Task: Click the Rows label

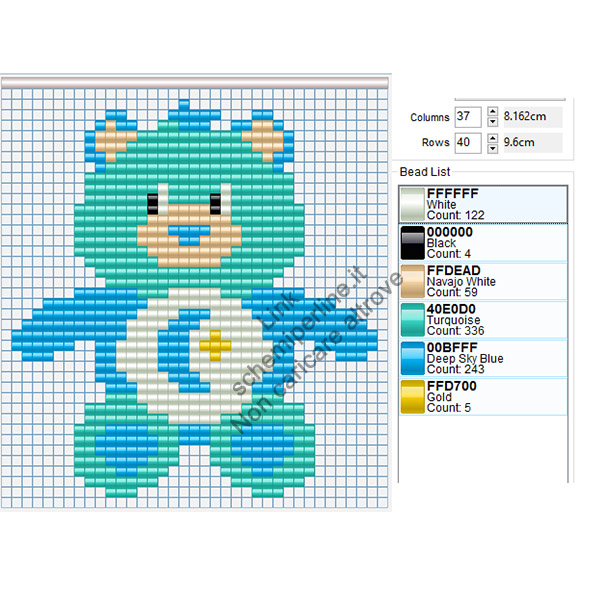Action: (x=435, y=142)
